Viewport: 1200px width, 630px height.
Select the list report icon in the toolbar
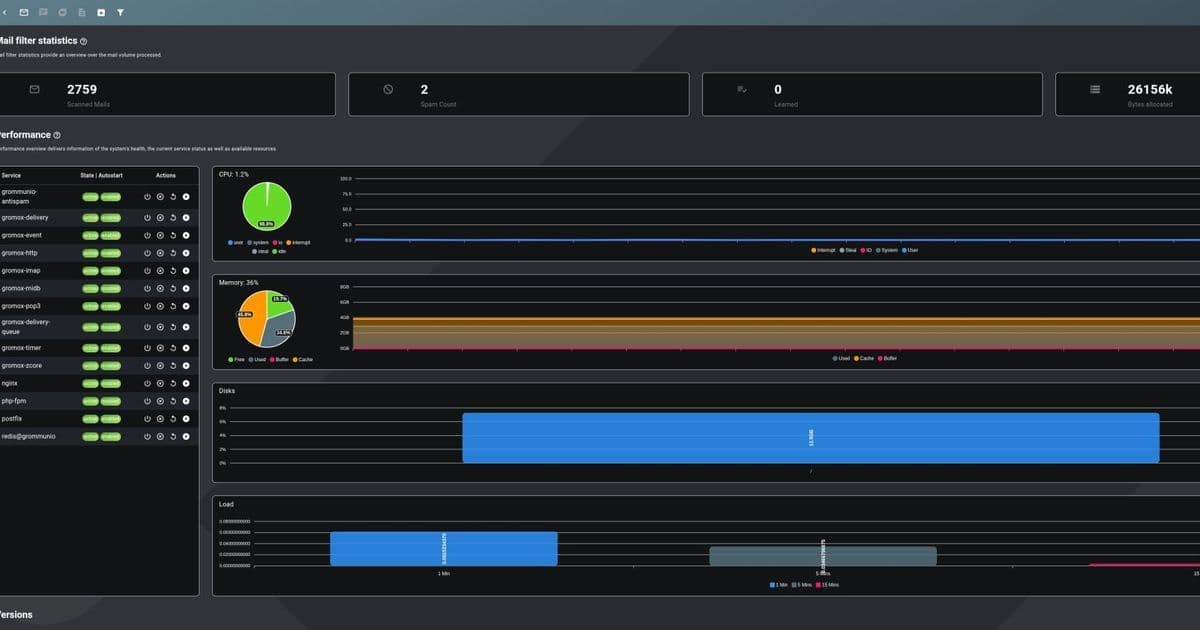click(x=82, y=13)
